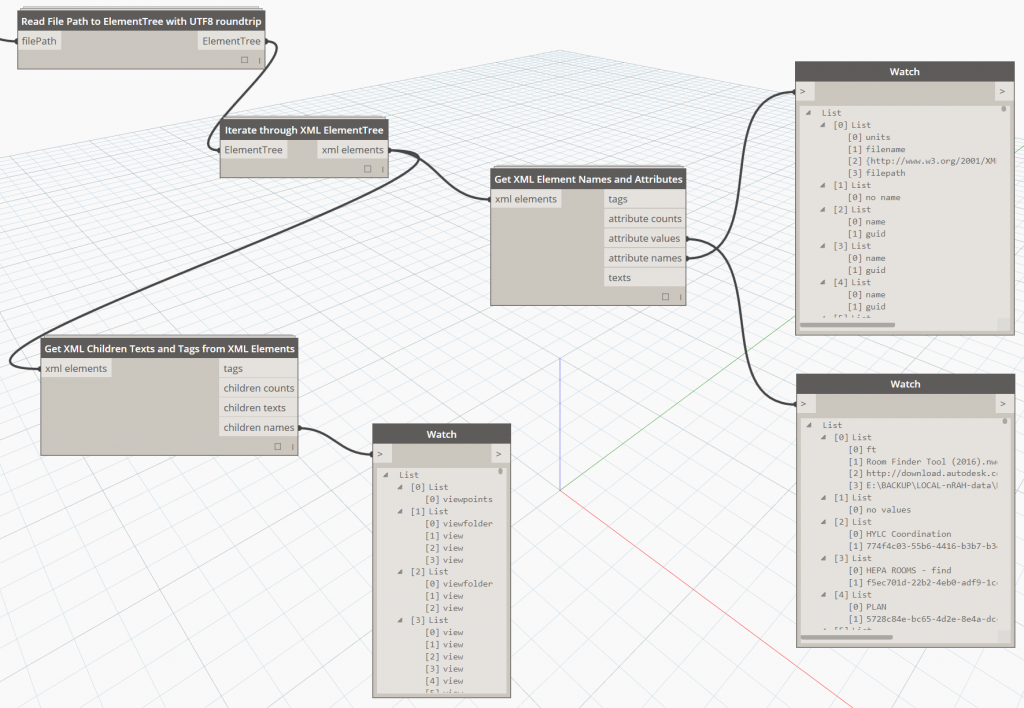Click lacing indicator on Get XML Children Texts node
Image resolution: width=1024 pixels, height=708 pixels.
coord(292,447)
